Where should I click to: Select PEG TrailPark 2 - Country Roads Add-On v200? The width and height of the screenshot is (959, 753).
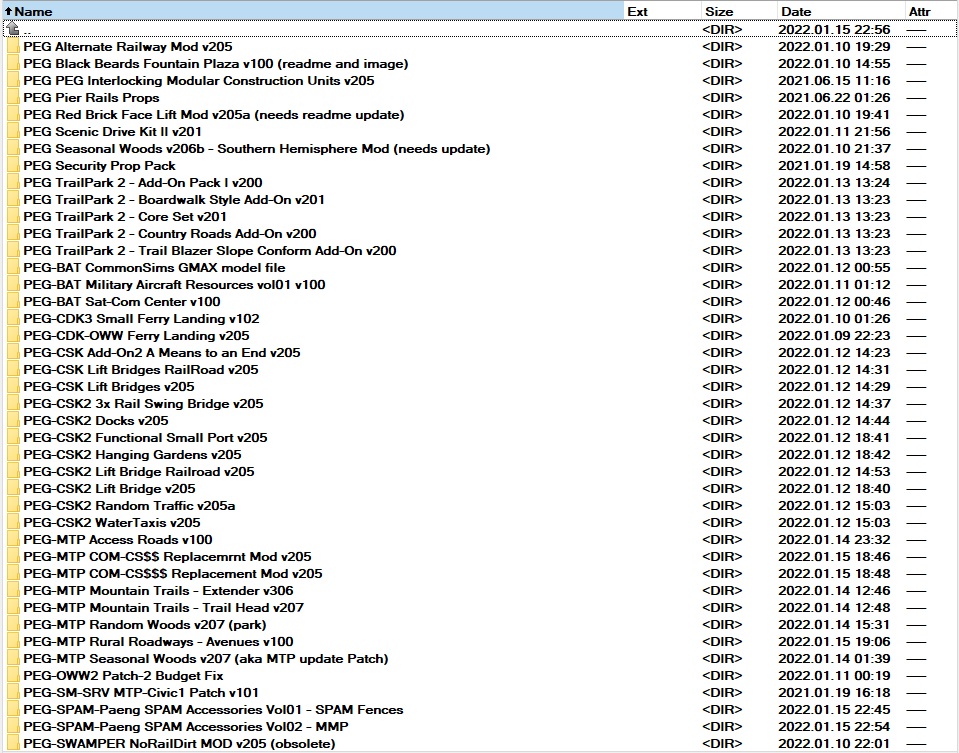pos(170,234)
